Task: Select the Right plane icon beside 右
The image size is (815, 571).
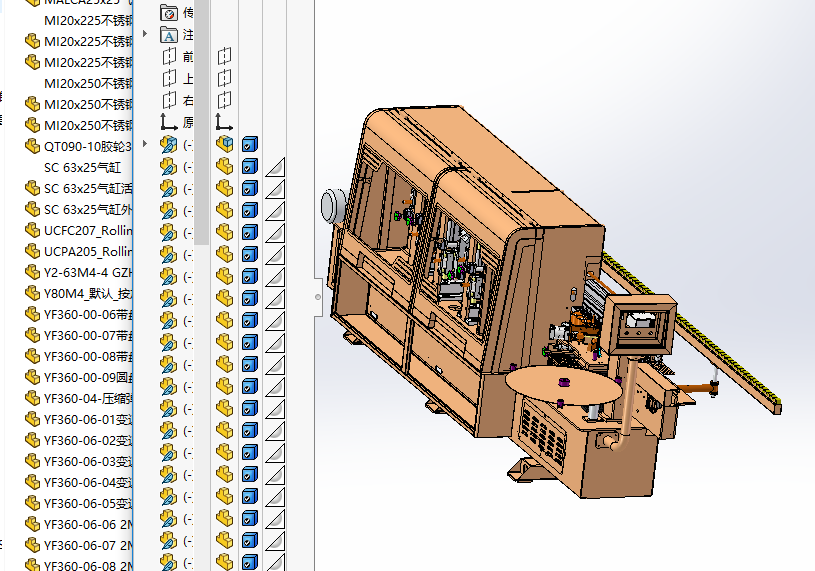Action: coord(169,100)
